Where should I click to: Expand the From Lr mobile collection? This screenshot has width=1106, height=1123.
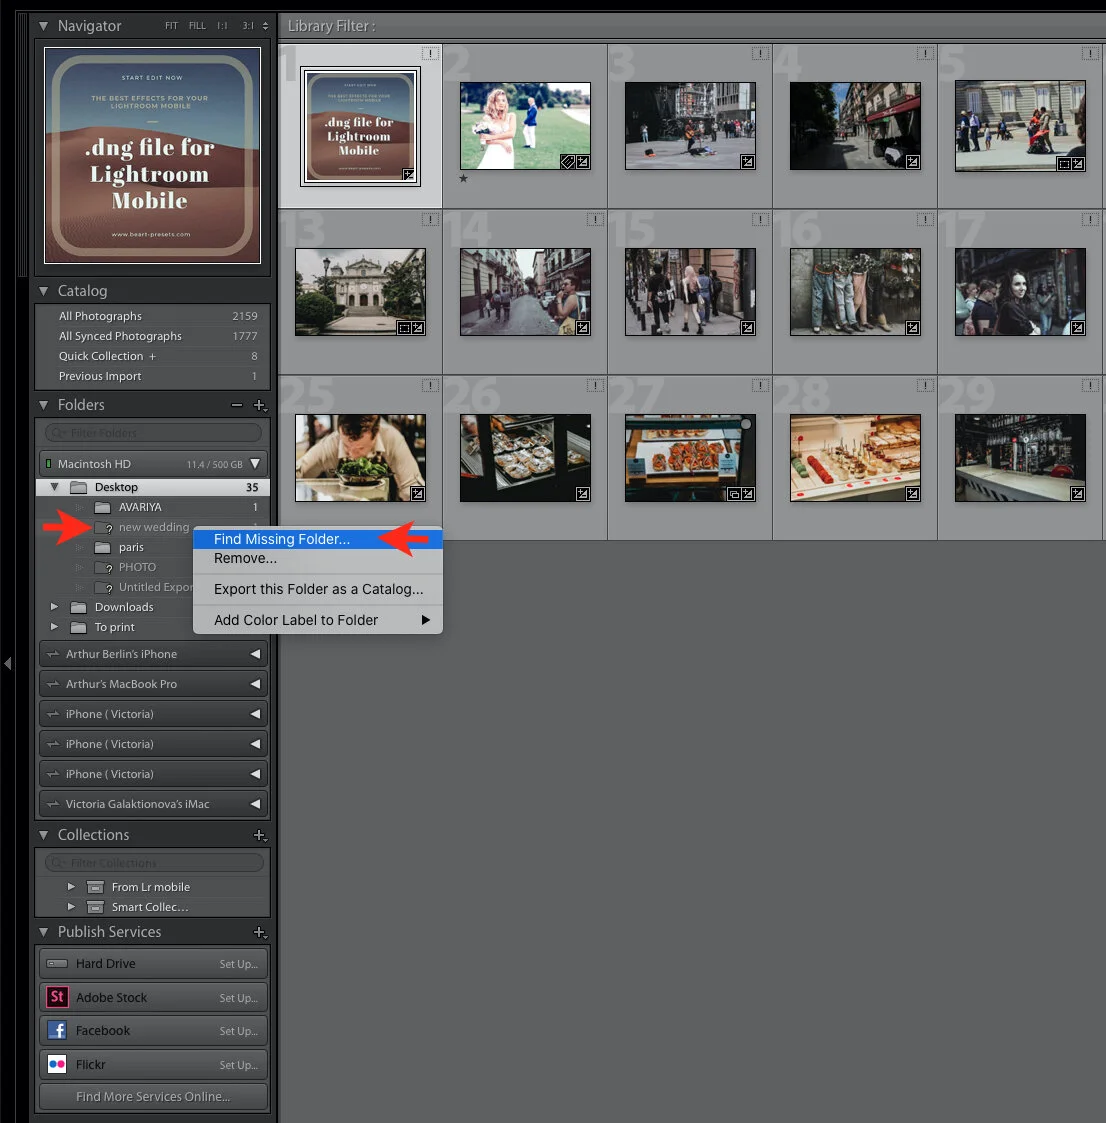(x=70, y=887)
